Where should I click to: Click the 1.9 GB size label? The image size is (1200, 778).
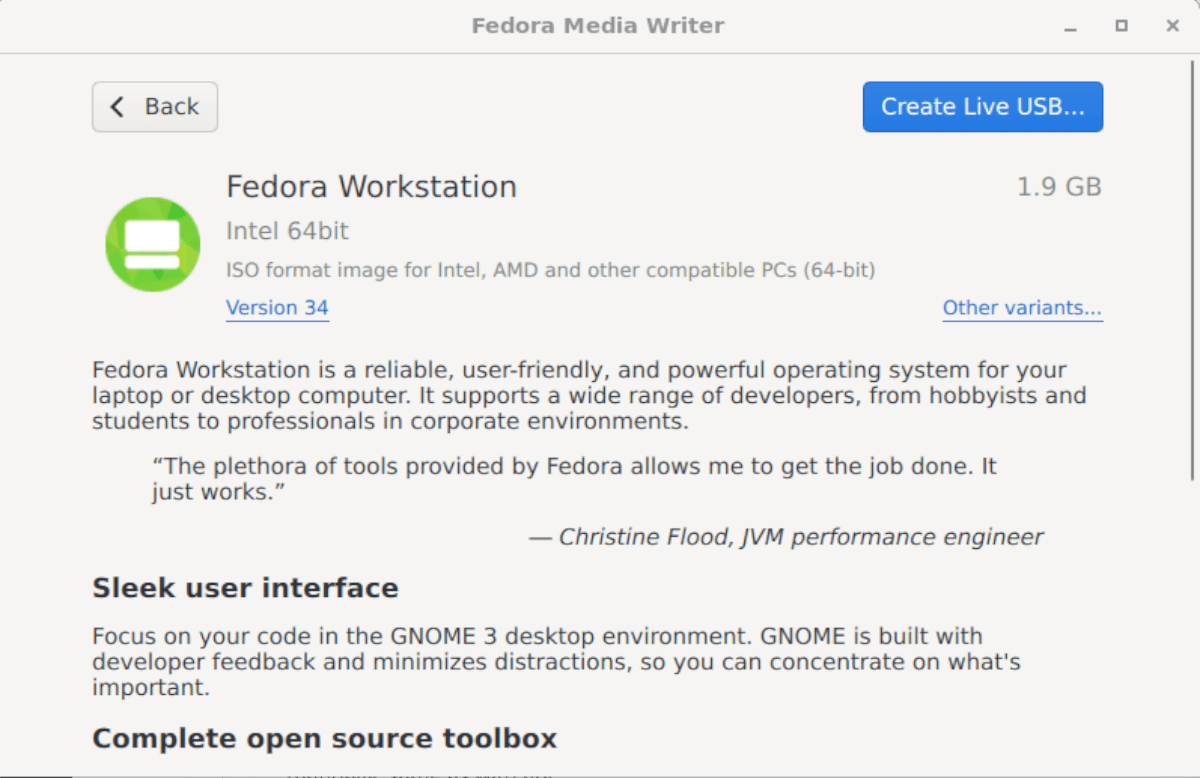[1059, 186]
